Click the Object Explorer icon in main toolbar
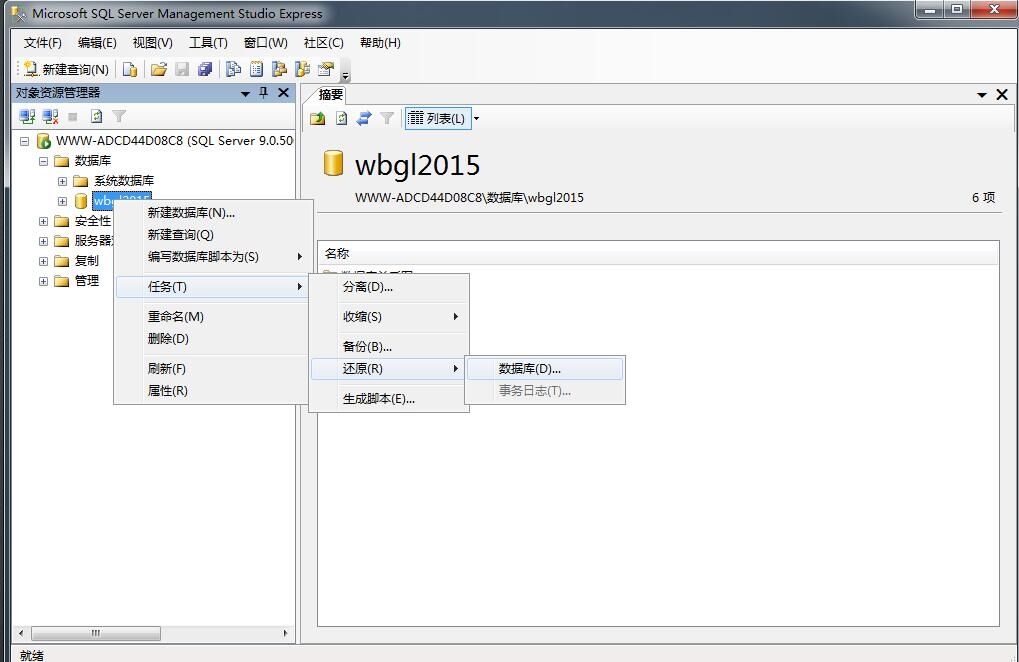The width and height of the screenshot is (1019, 662). (x=279, y=69)
